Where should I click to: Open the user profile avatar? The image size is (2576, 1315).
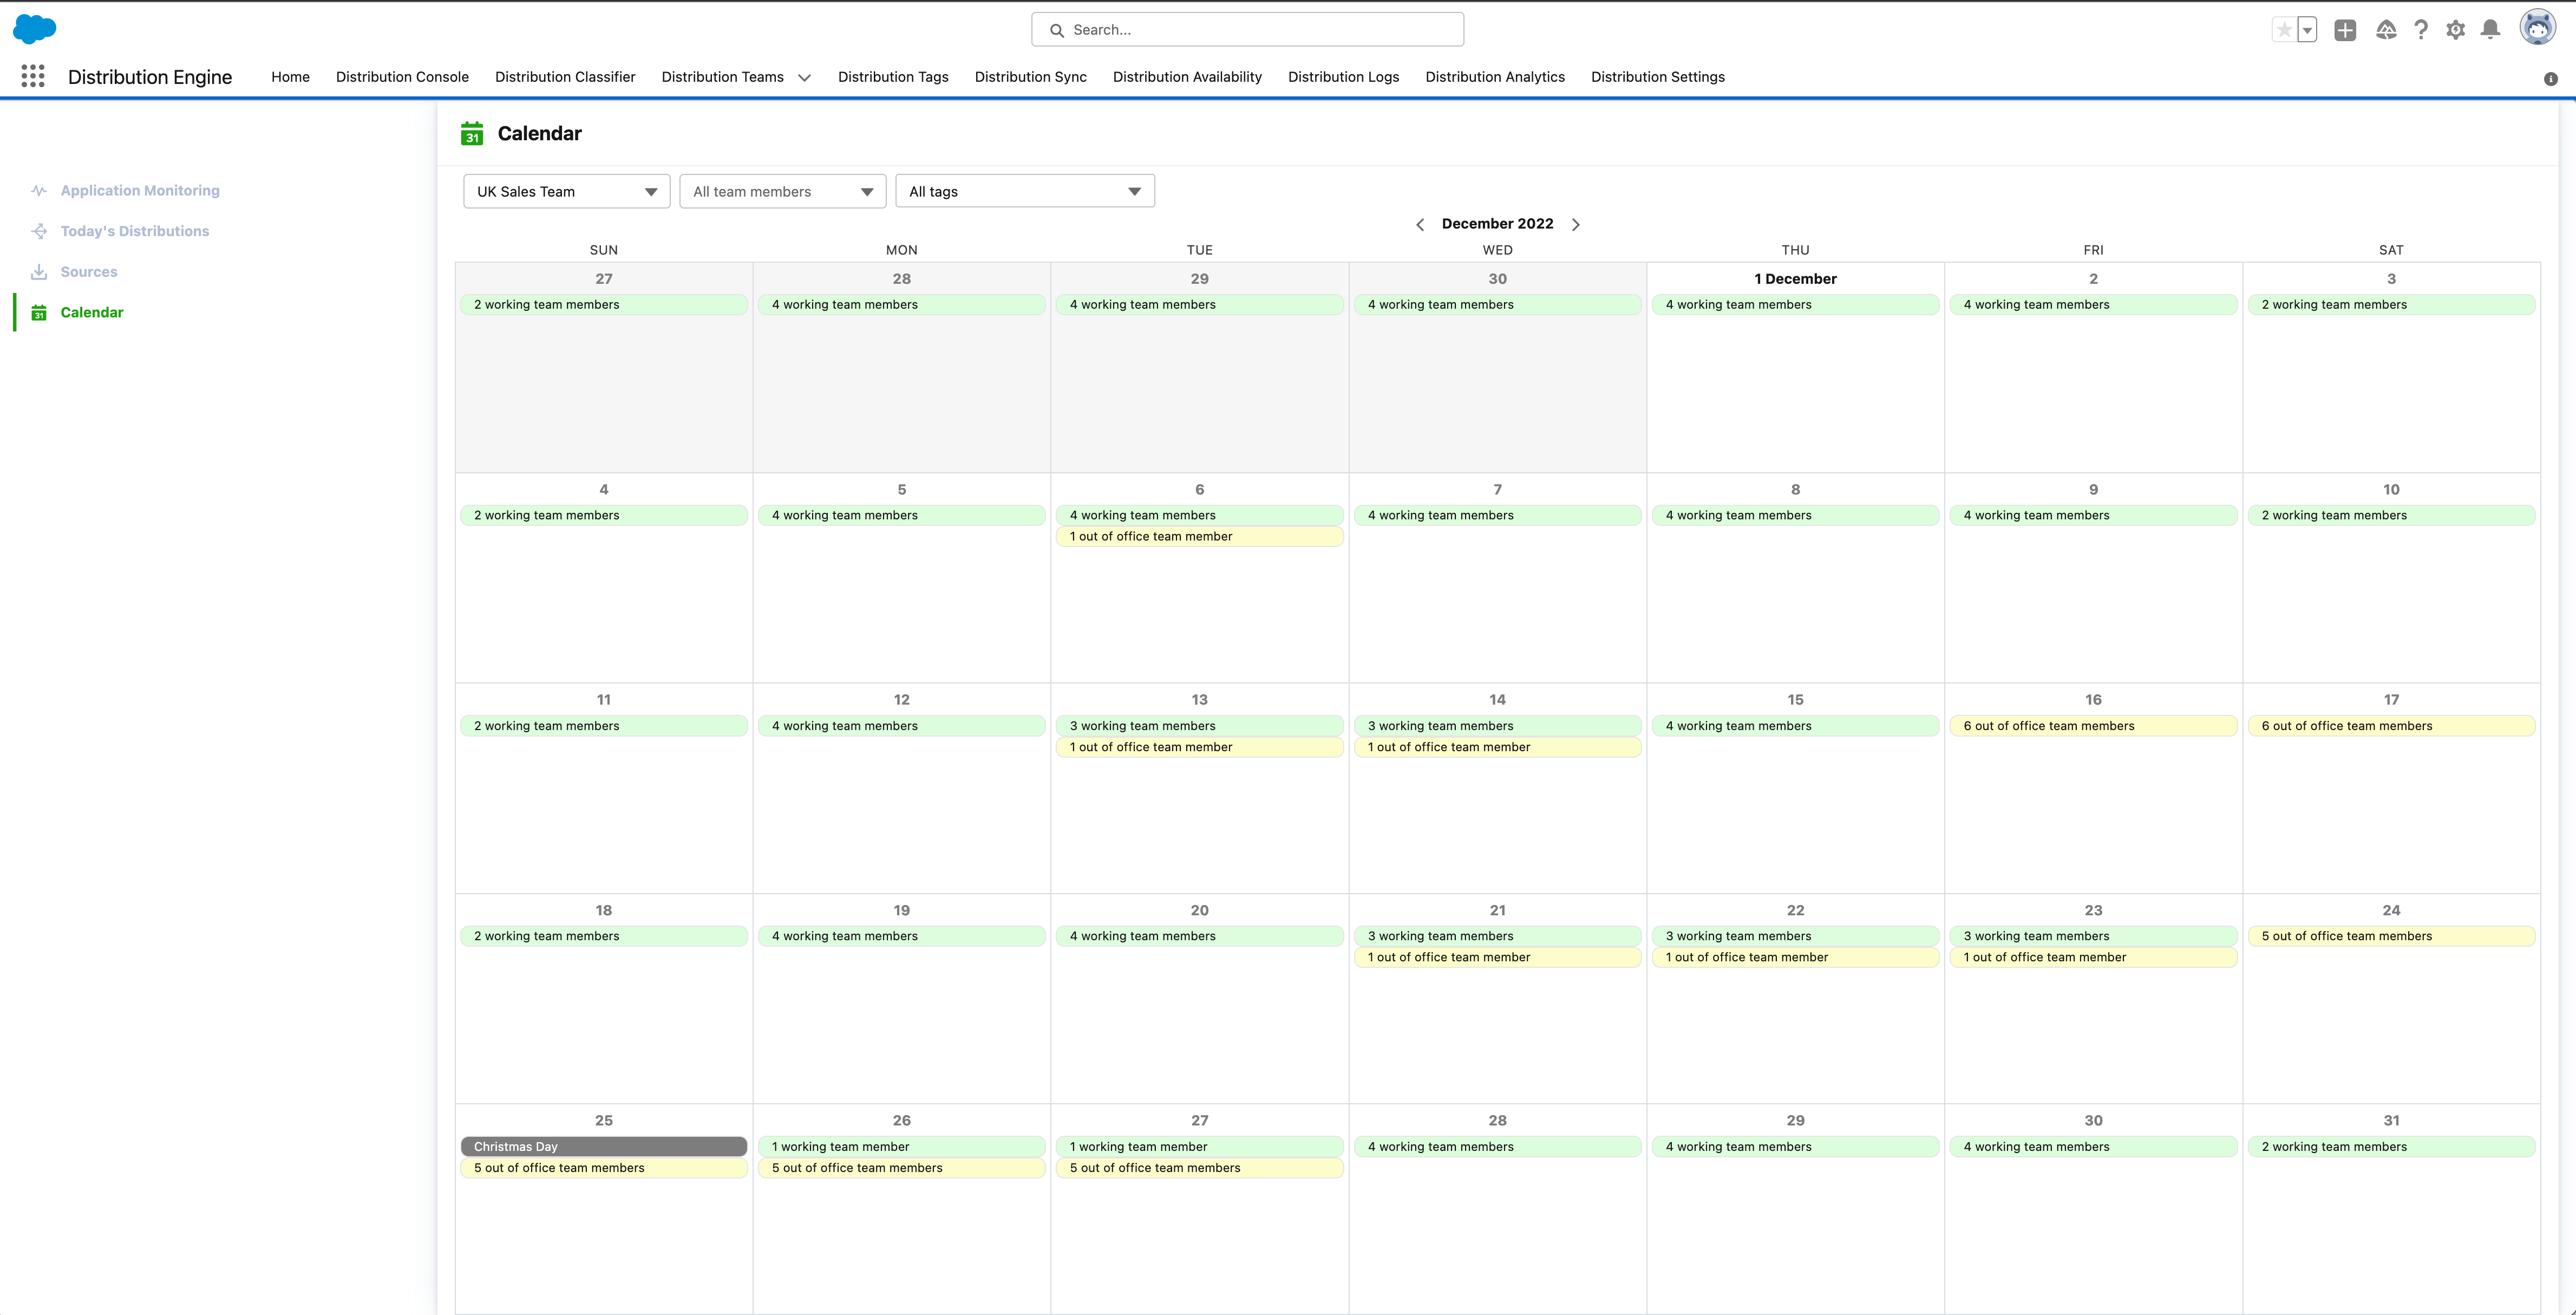coord(2538,28)
